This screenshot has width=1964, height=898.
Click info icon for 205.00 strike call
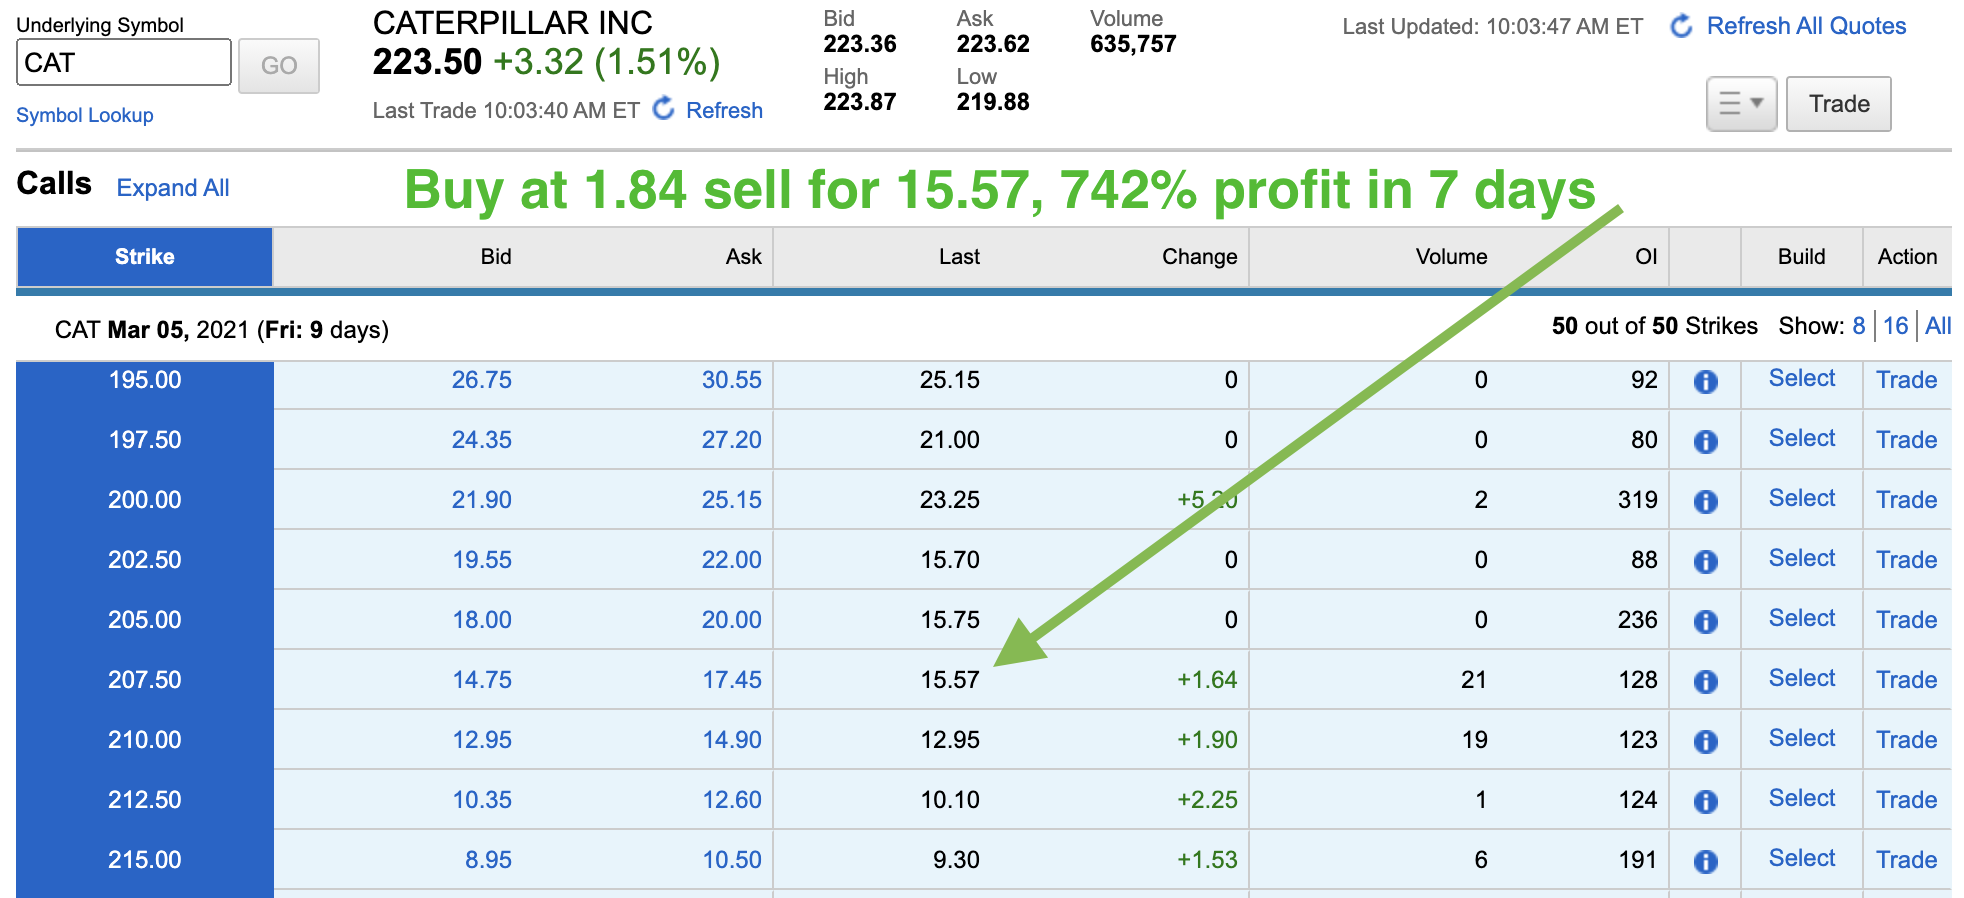pyautogui.click(x=1705, y=621)
